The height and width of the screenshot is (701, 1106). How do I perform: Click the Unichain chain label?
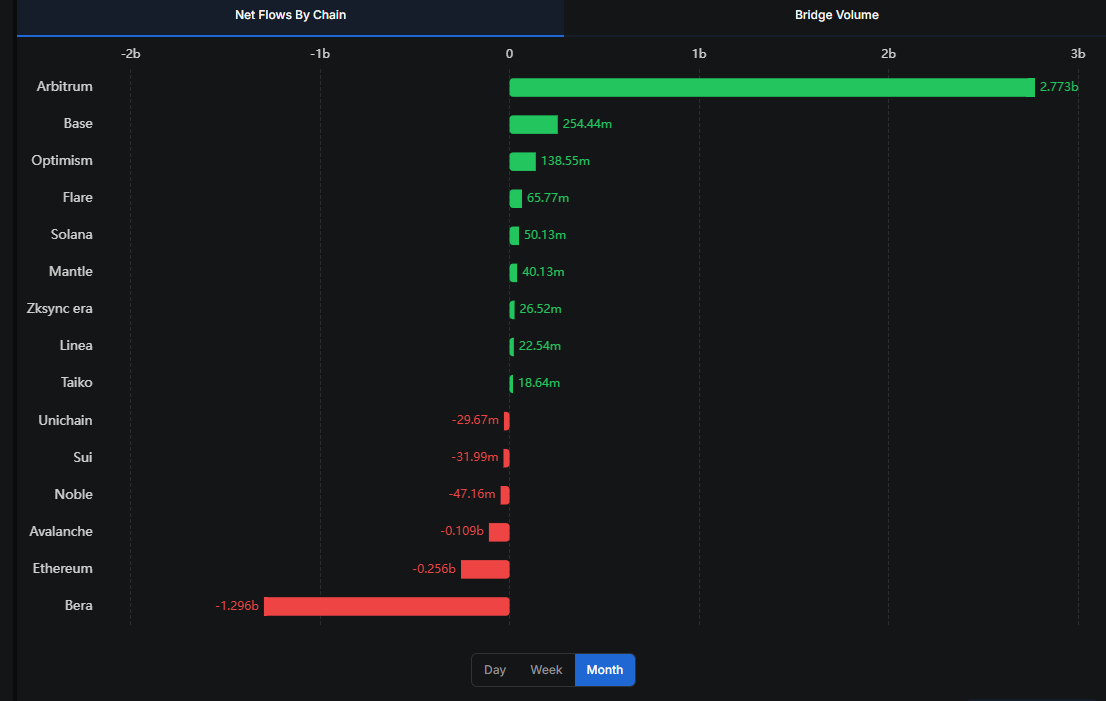tap(65, 420)
